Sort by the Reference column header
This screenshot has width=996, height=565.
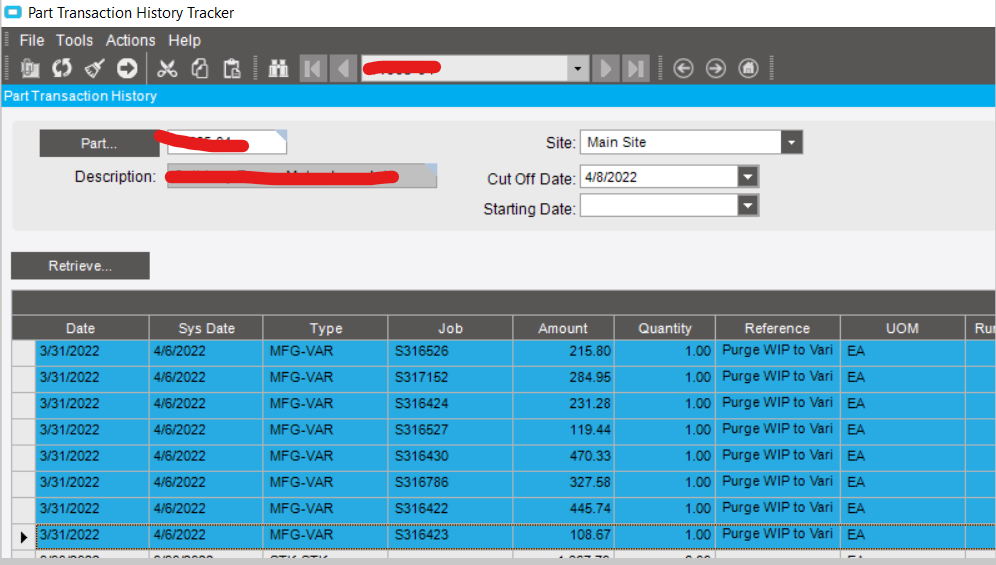777,328
